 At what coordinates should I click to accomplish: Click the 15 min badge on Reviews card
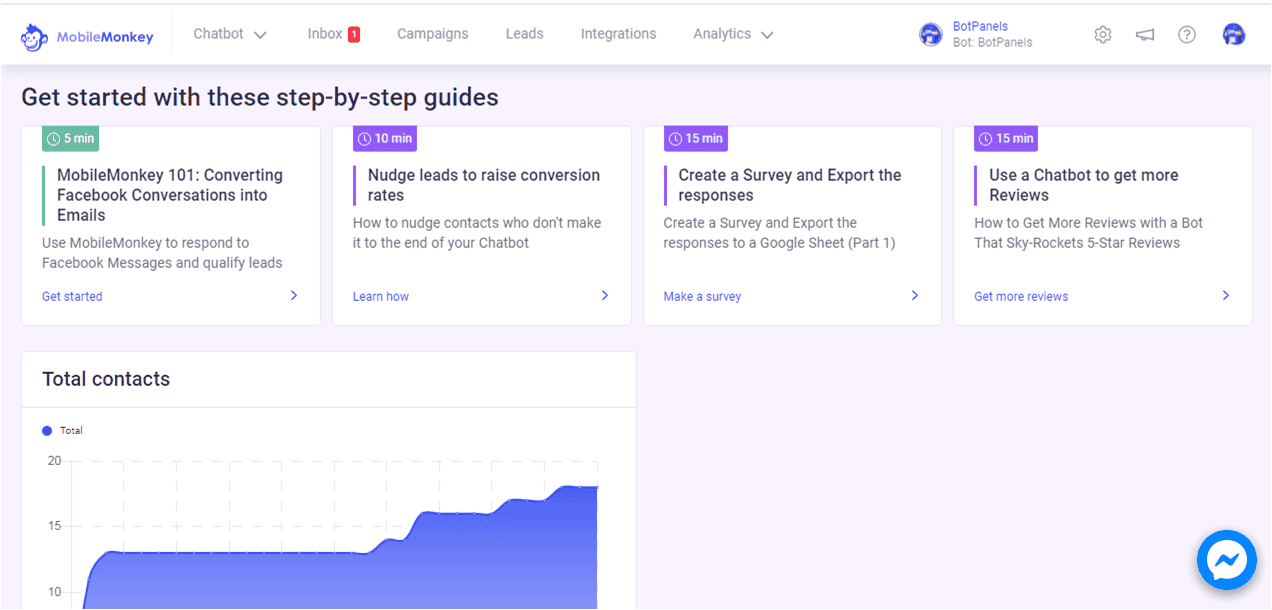(1007, 139)
